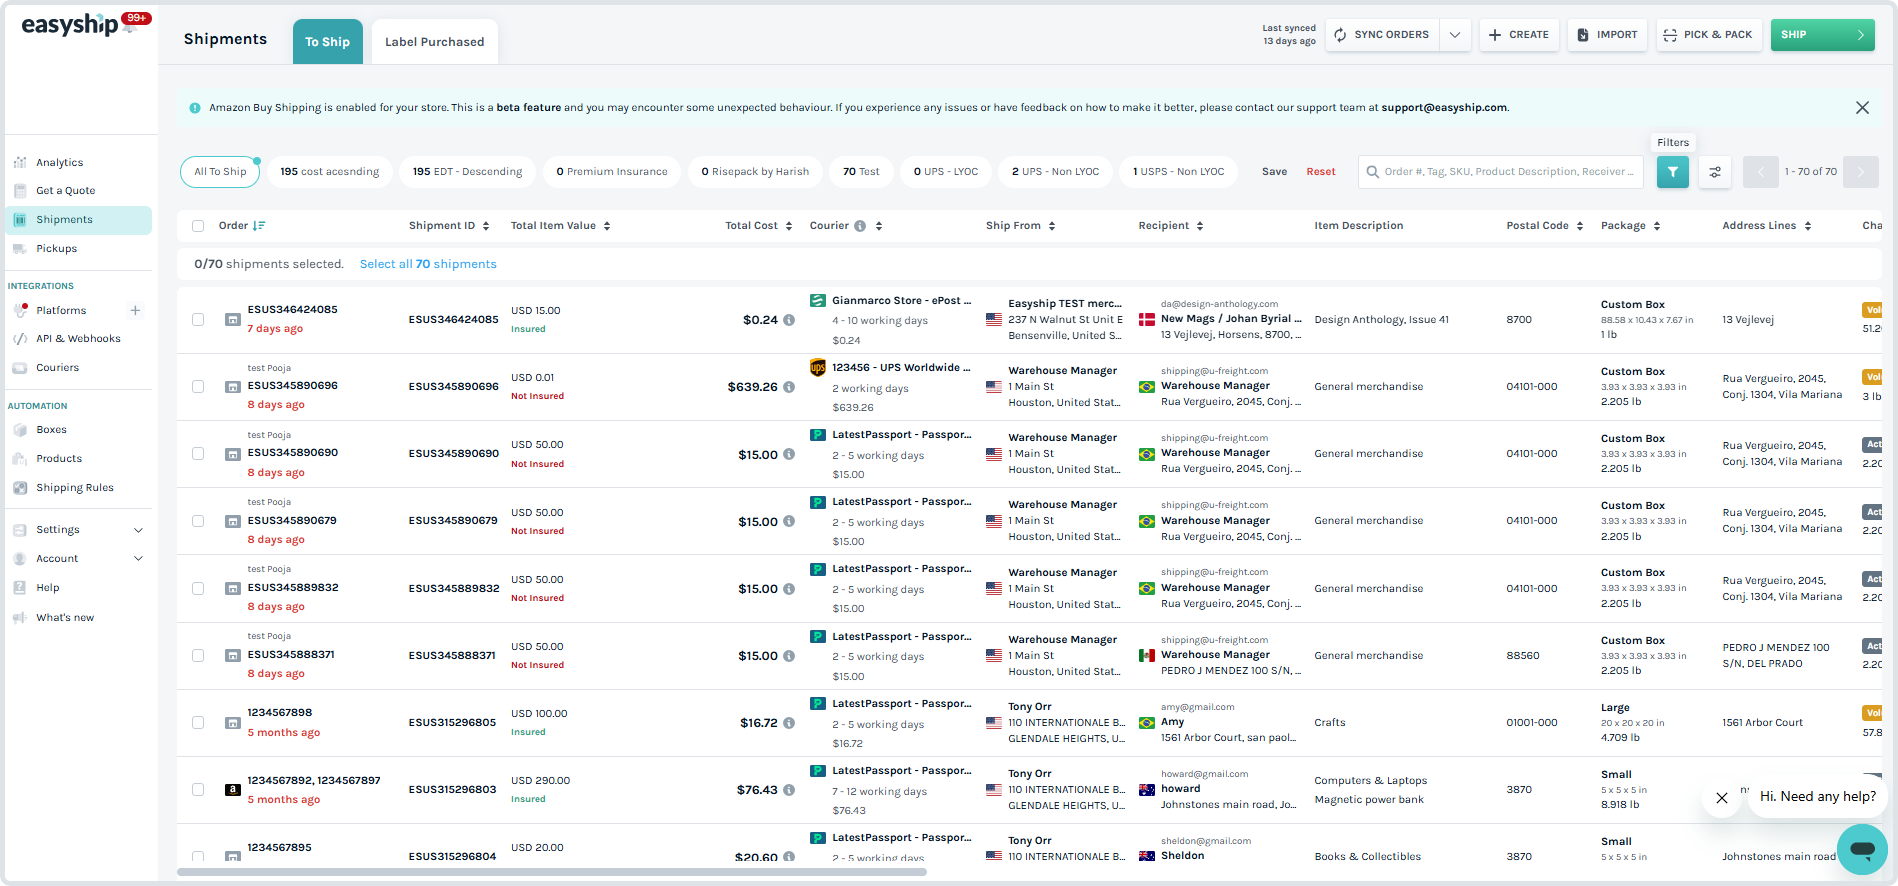Select the To Ship tab
Image resolution: width=1898 pixels, height=886 pixels.
point(328,42)
